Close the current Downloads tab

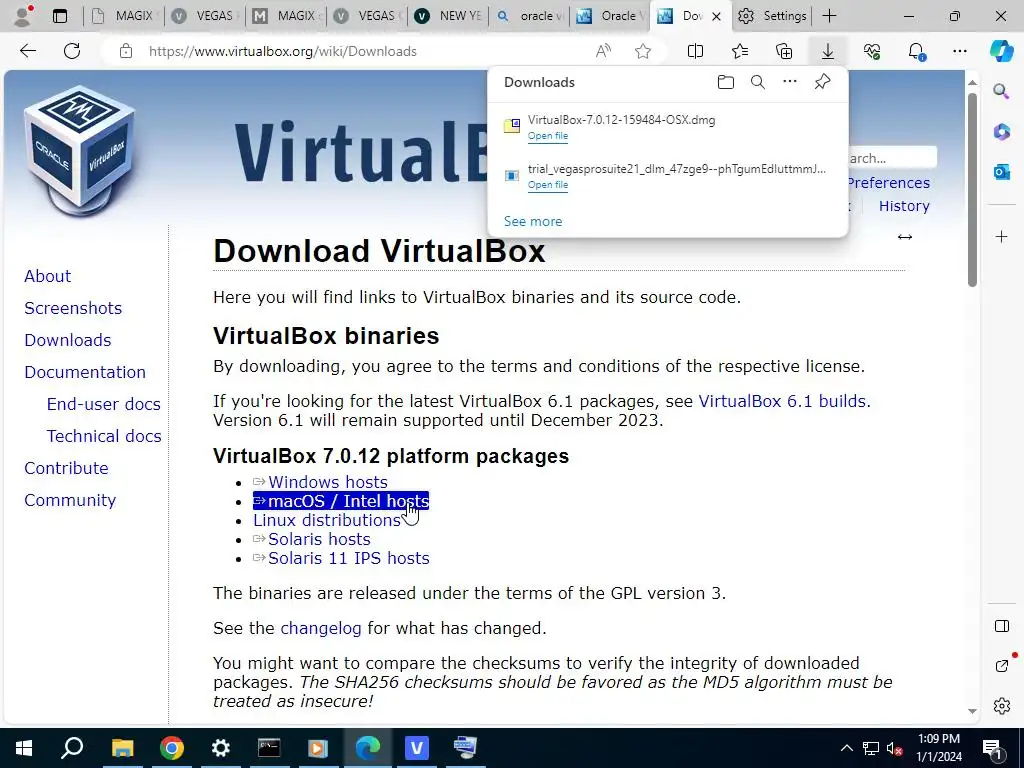click(716, 16)
